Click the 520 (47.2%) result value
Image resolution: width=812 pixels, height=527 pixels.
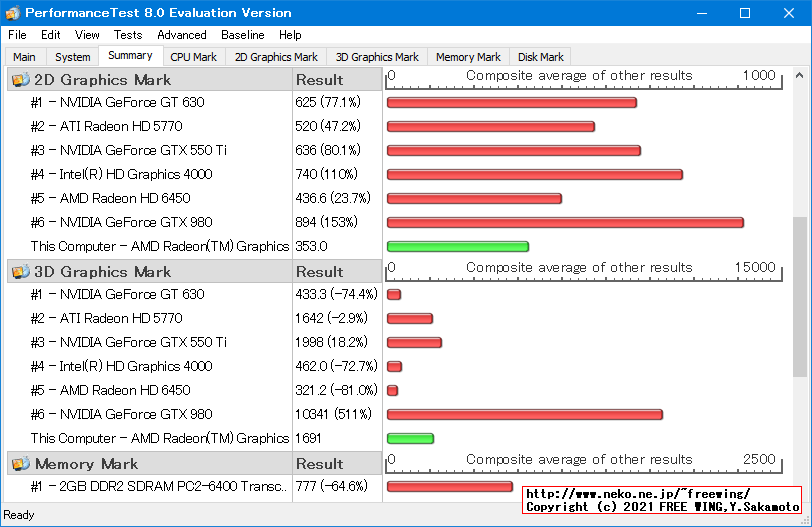(328, 126)
